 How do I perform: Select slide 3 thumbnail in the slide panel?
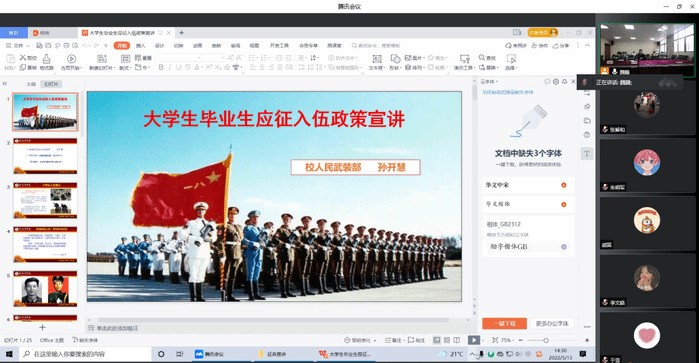tap(45, 200)
